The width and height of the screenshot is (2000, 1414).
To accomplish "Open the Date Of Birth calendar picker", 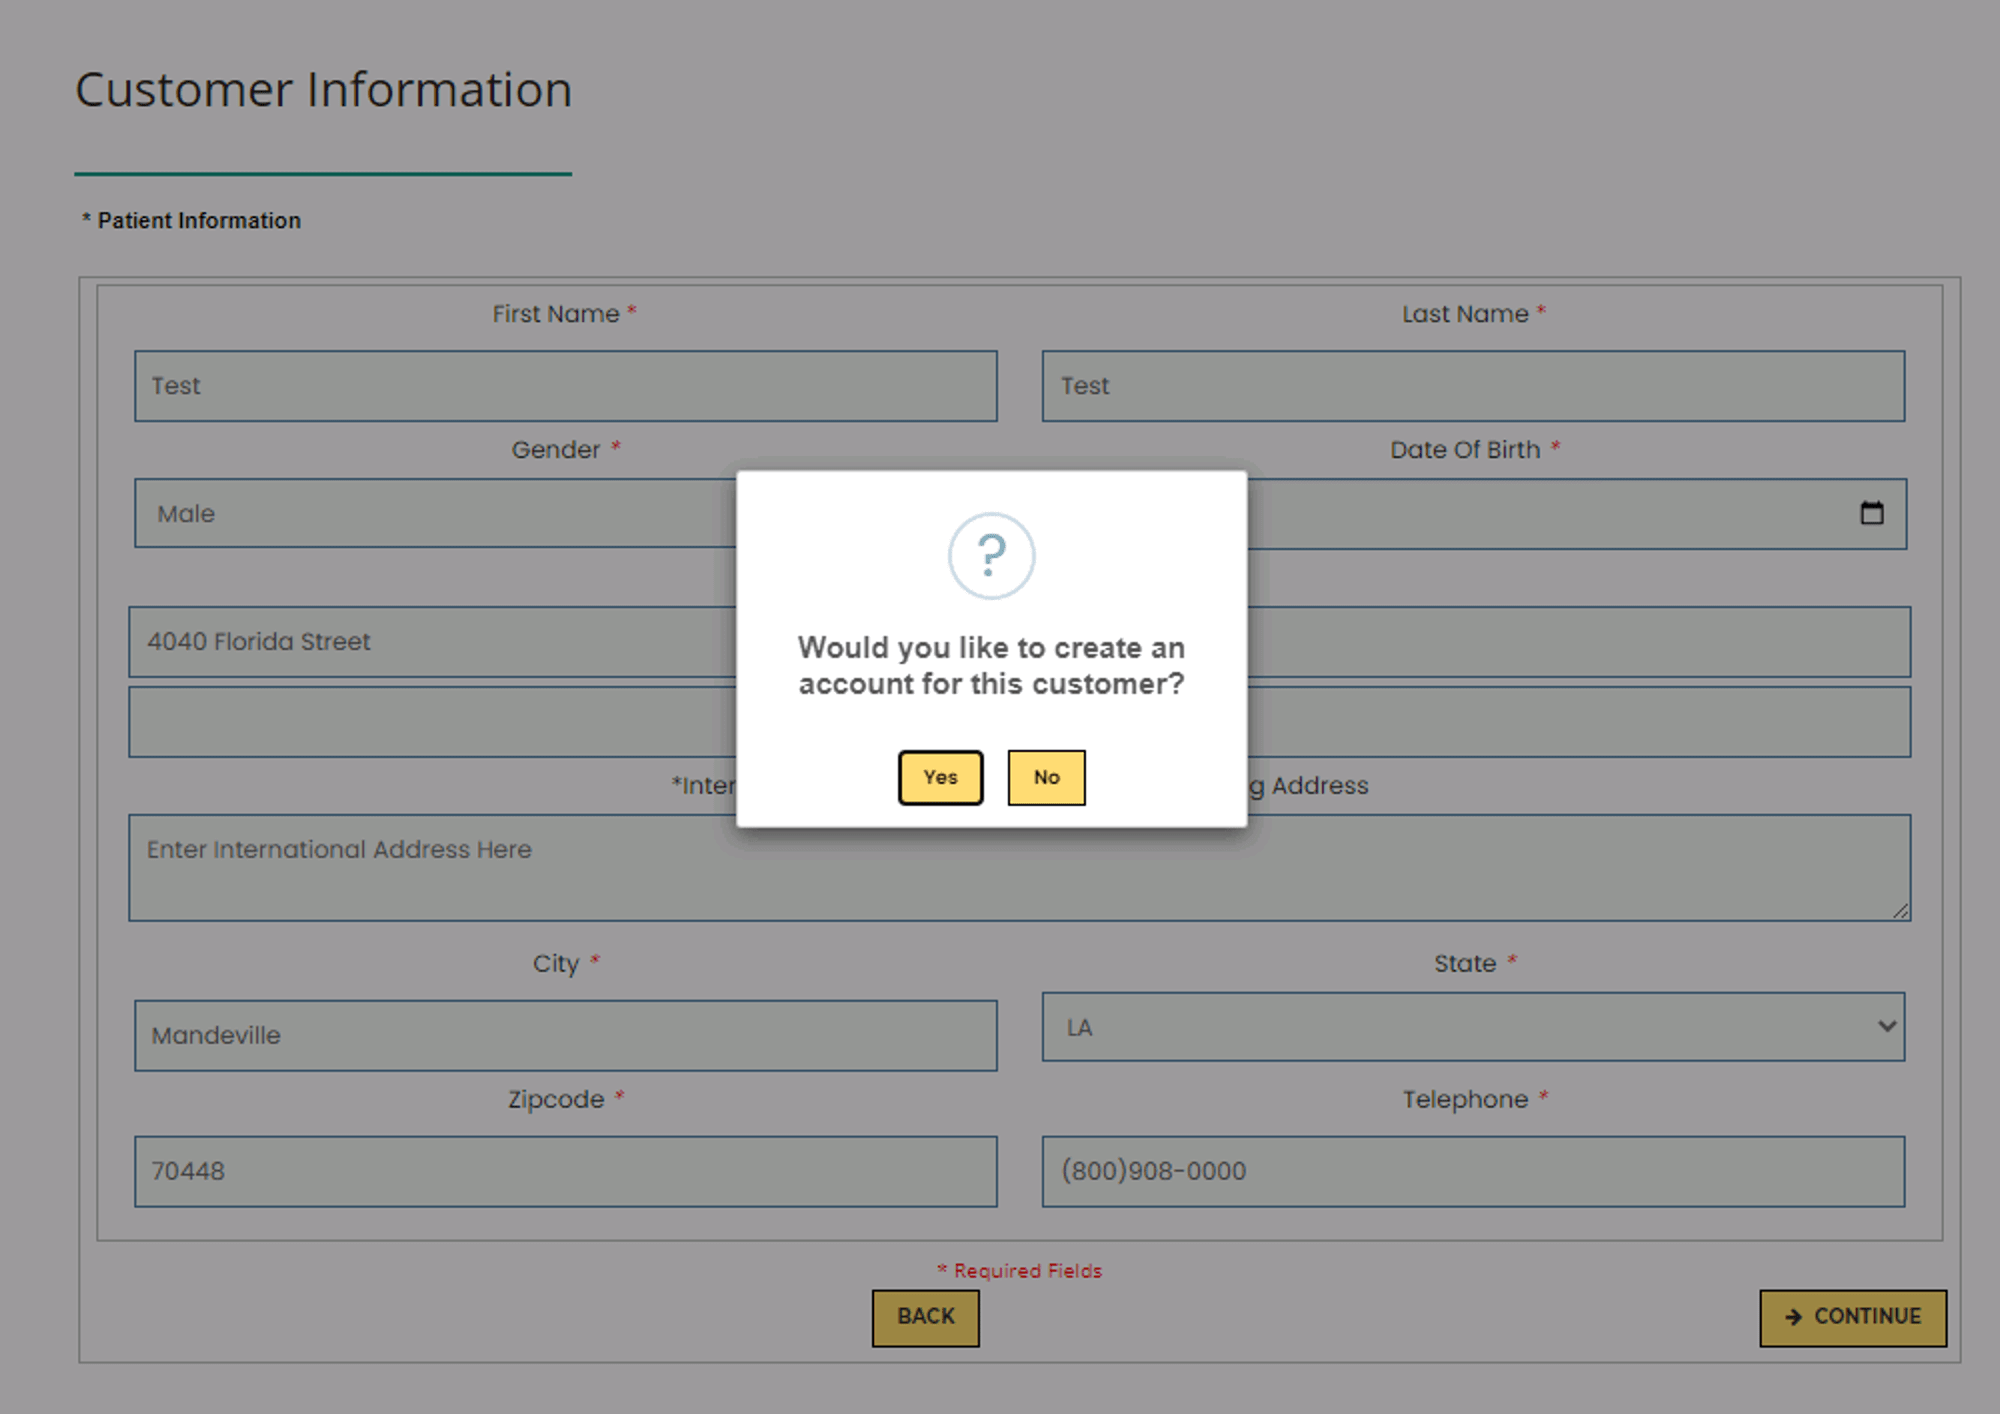I will (x=1871, y=513).
